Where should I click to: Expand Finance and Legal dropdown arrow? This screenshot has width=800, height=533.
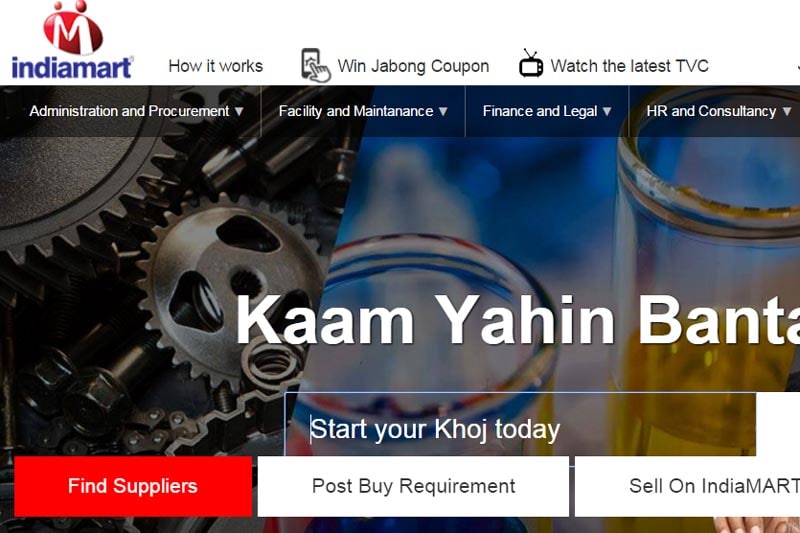607,111
